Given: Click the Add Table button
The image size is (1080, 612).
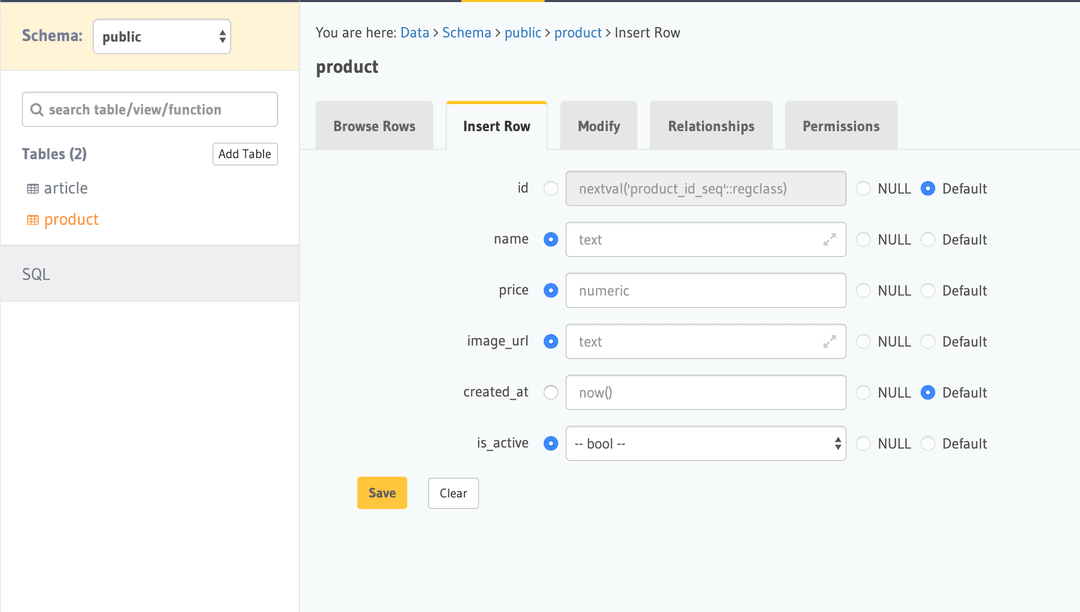Looking at the screenshot, I should (x=245, y=153).
